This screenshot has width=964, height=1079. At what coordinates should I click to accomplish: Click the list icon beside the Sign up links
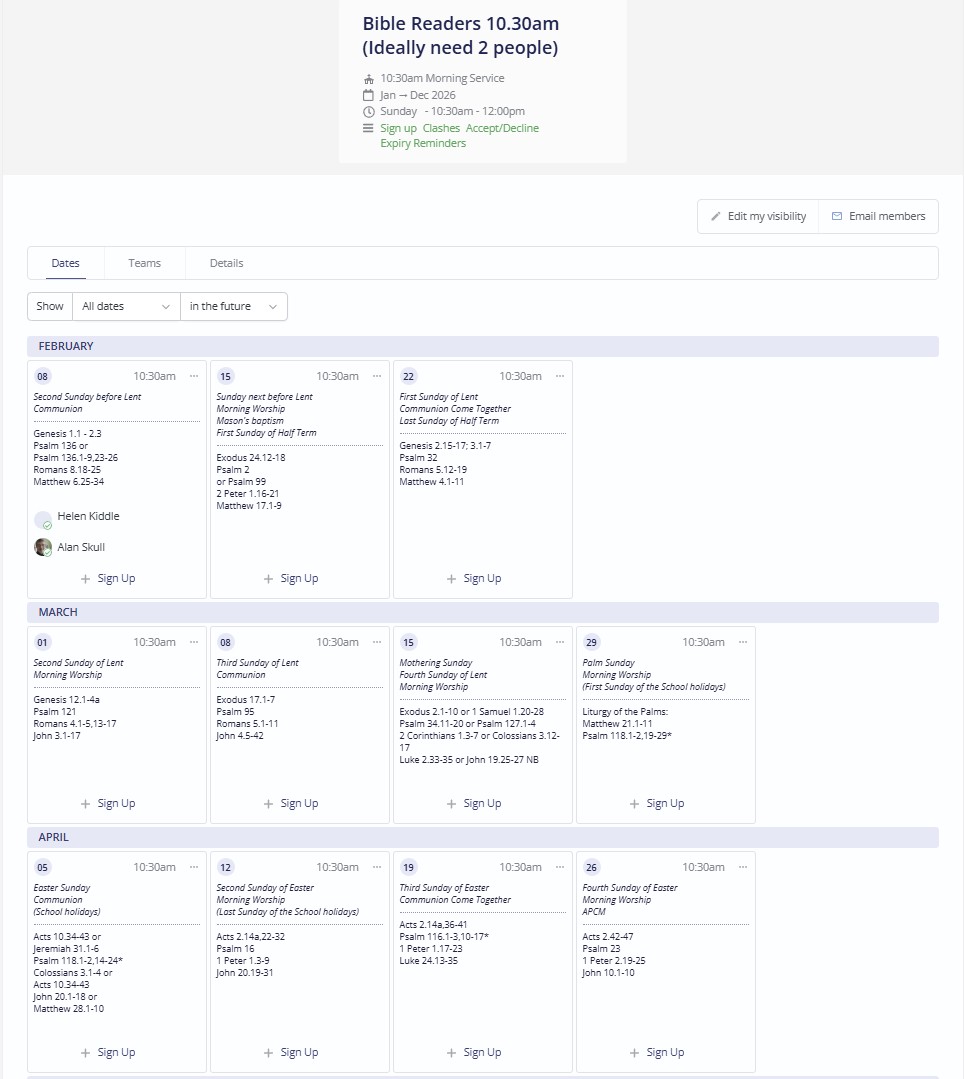(369, 128)
